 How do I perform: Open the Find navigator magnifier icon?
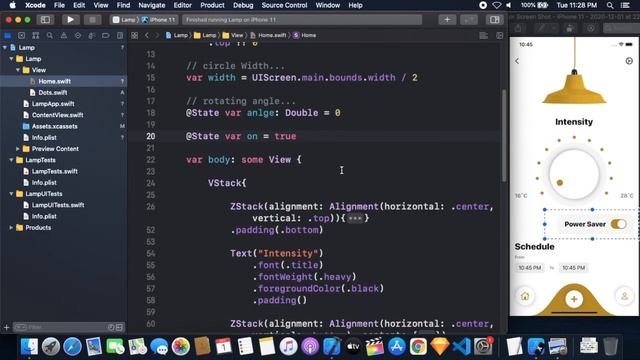49,36
